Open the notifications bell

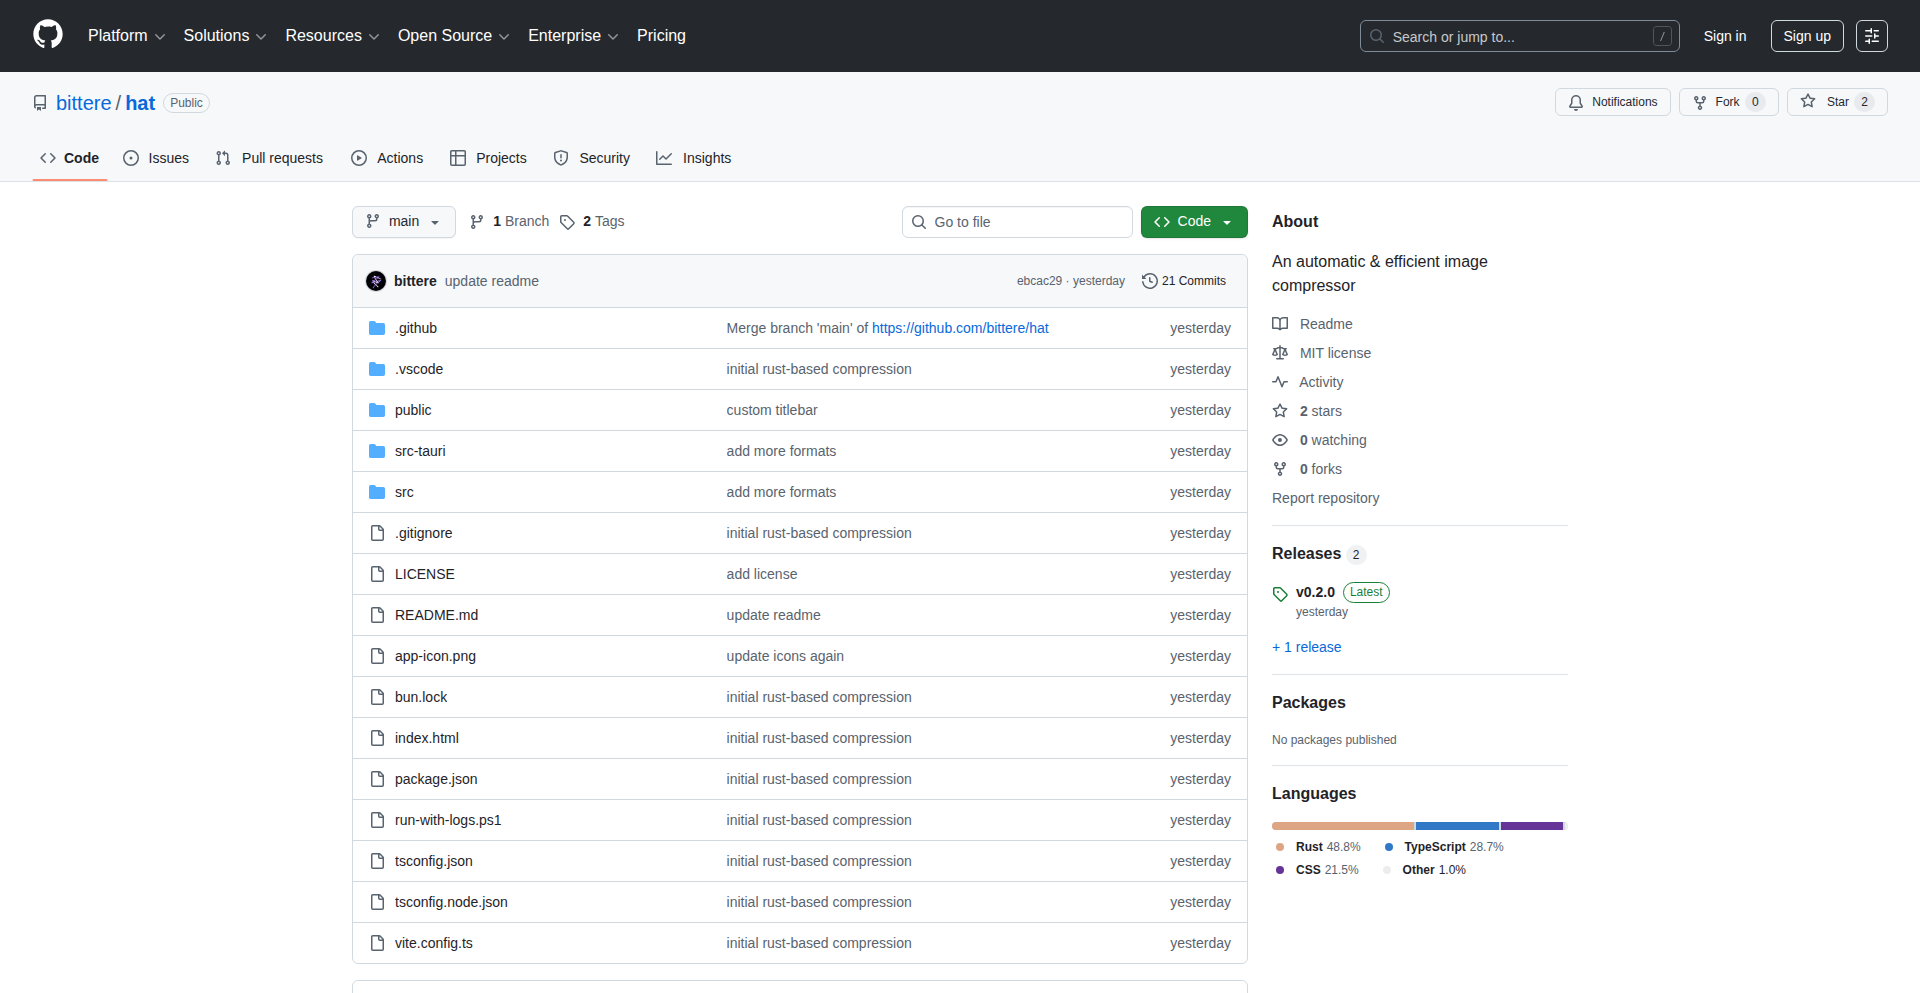pyautogui.click(x=1575, y=102)
